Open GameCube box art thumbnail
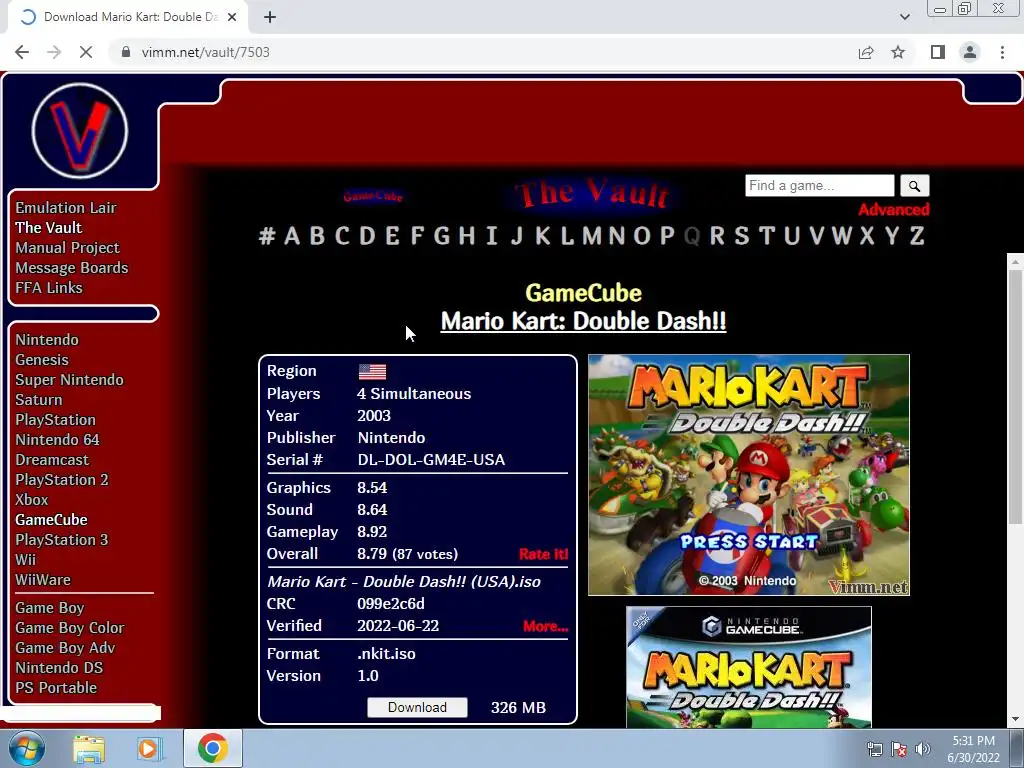The image size is (1024, 768). tap(748, 667)
